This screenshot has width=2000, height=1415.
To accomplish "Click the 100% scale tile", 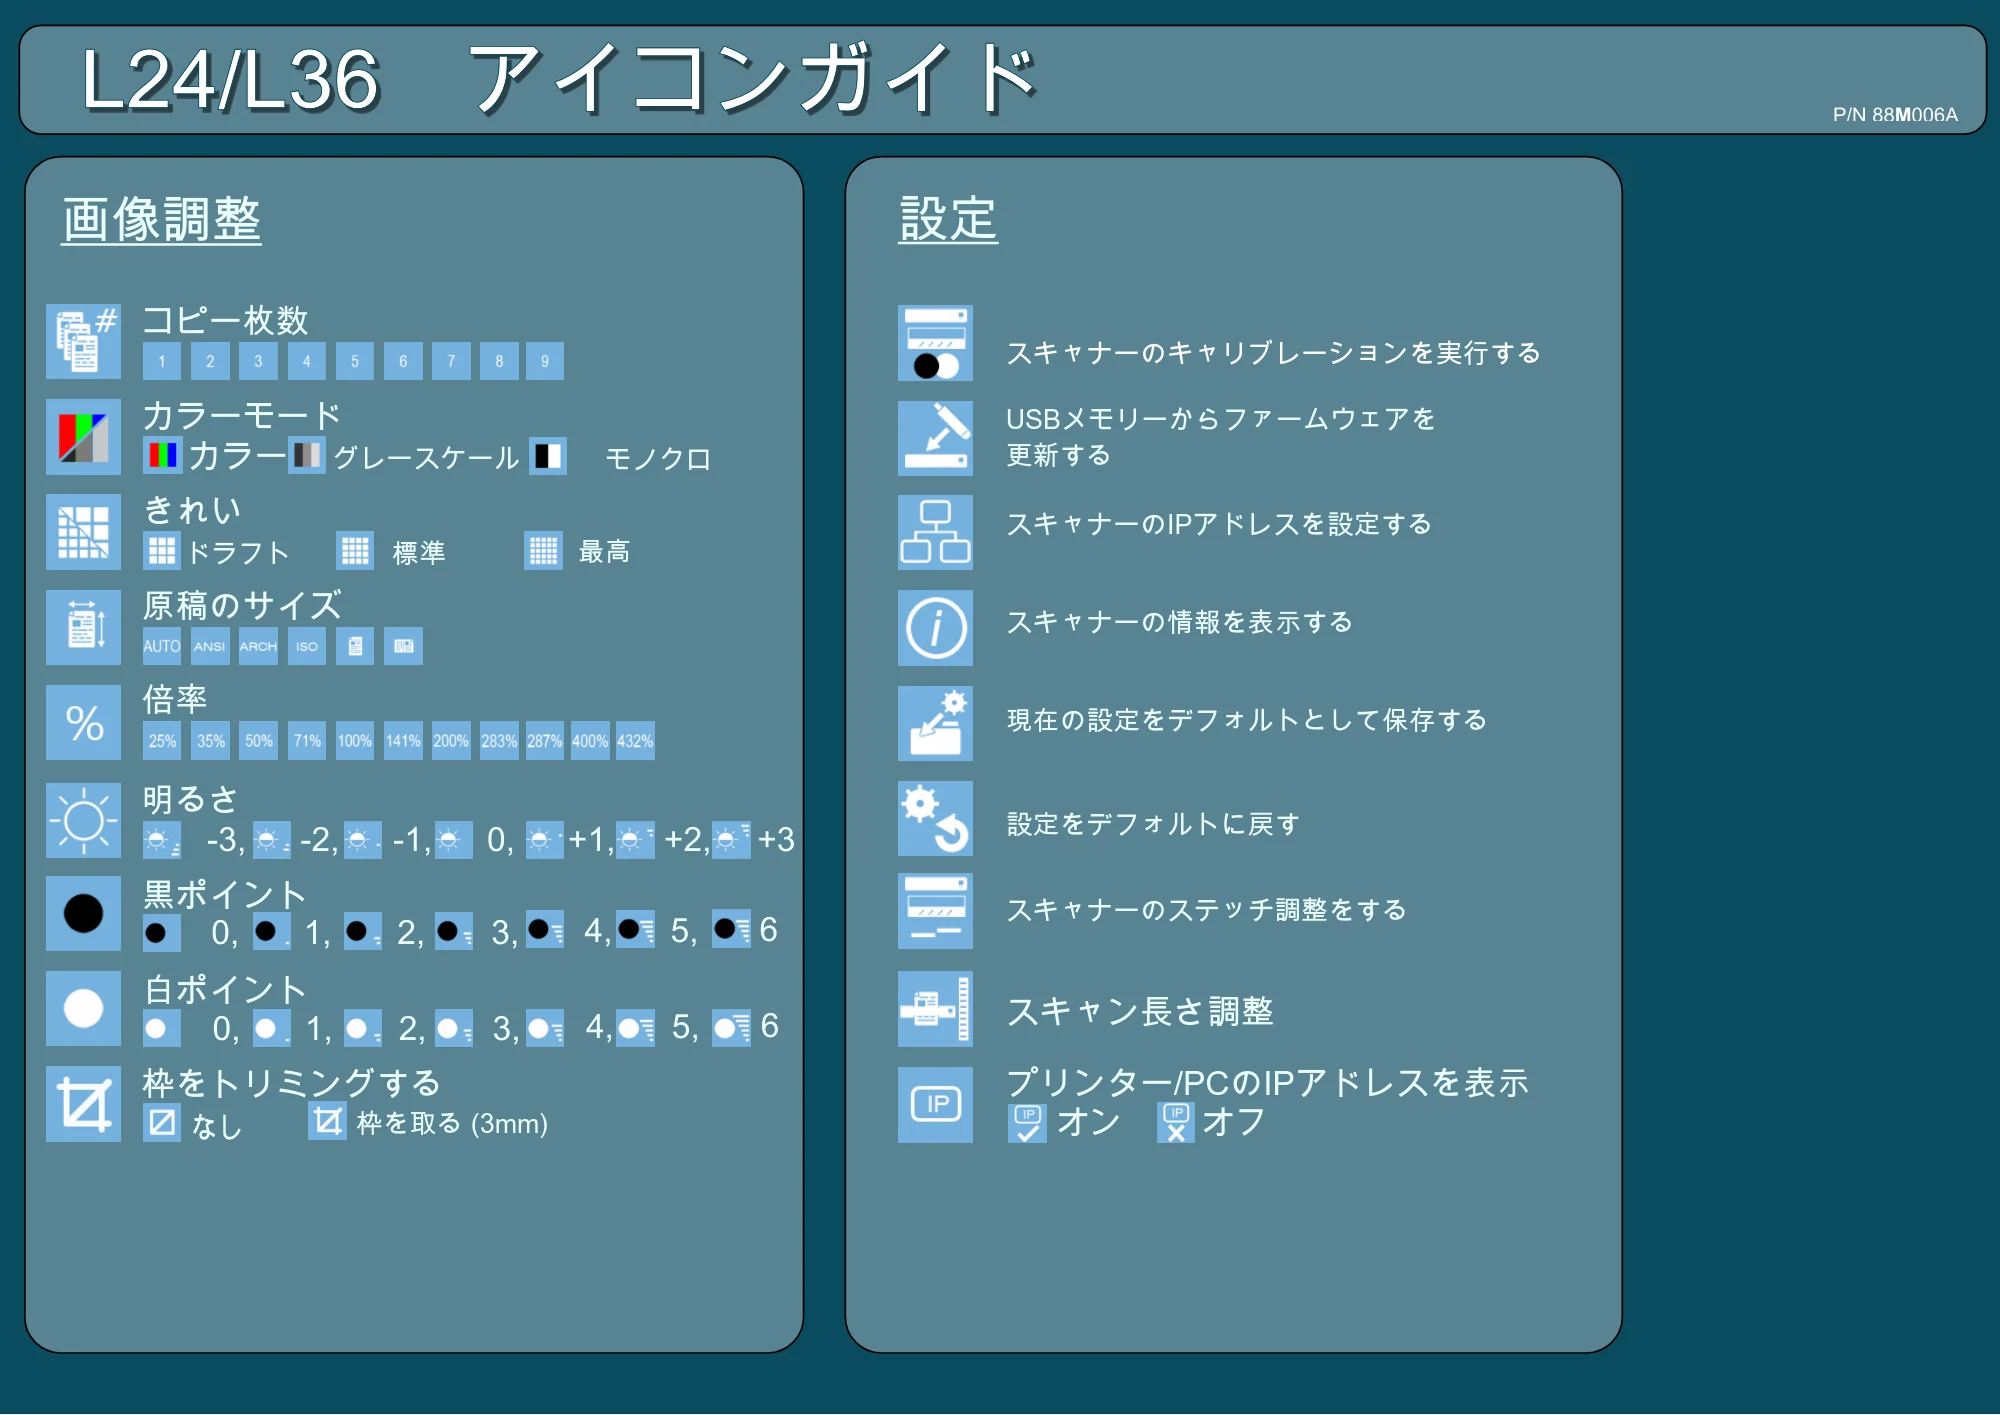I will pyautogui.click(x=355, y=741).
